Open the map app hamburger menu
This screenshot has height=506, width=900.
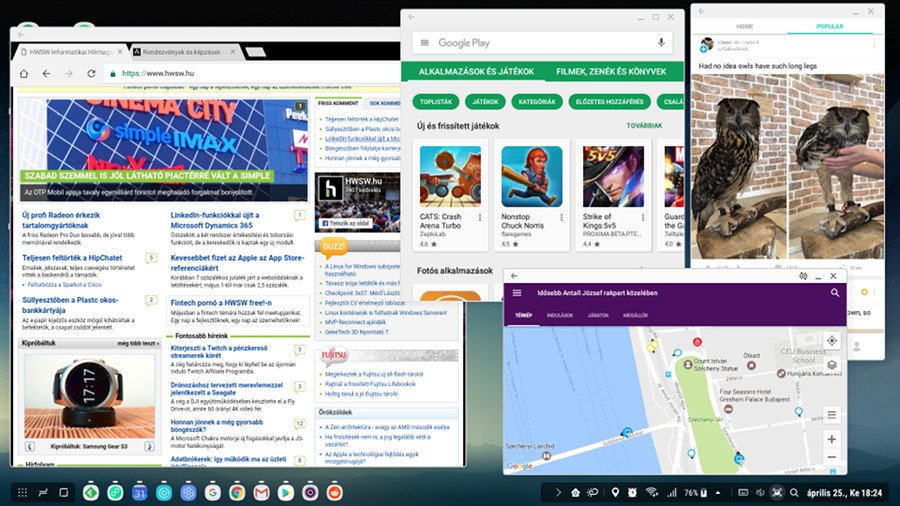pos(517,293)
